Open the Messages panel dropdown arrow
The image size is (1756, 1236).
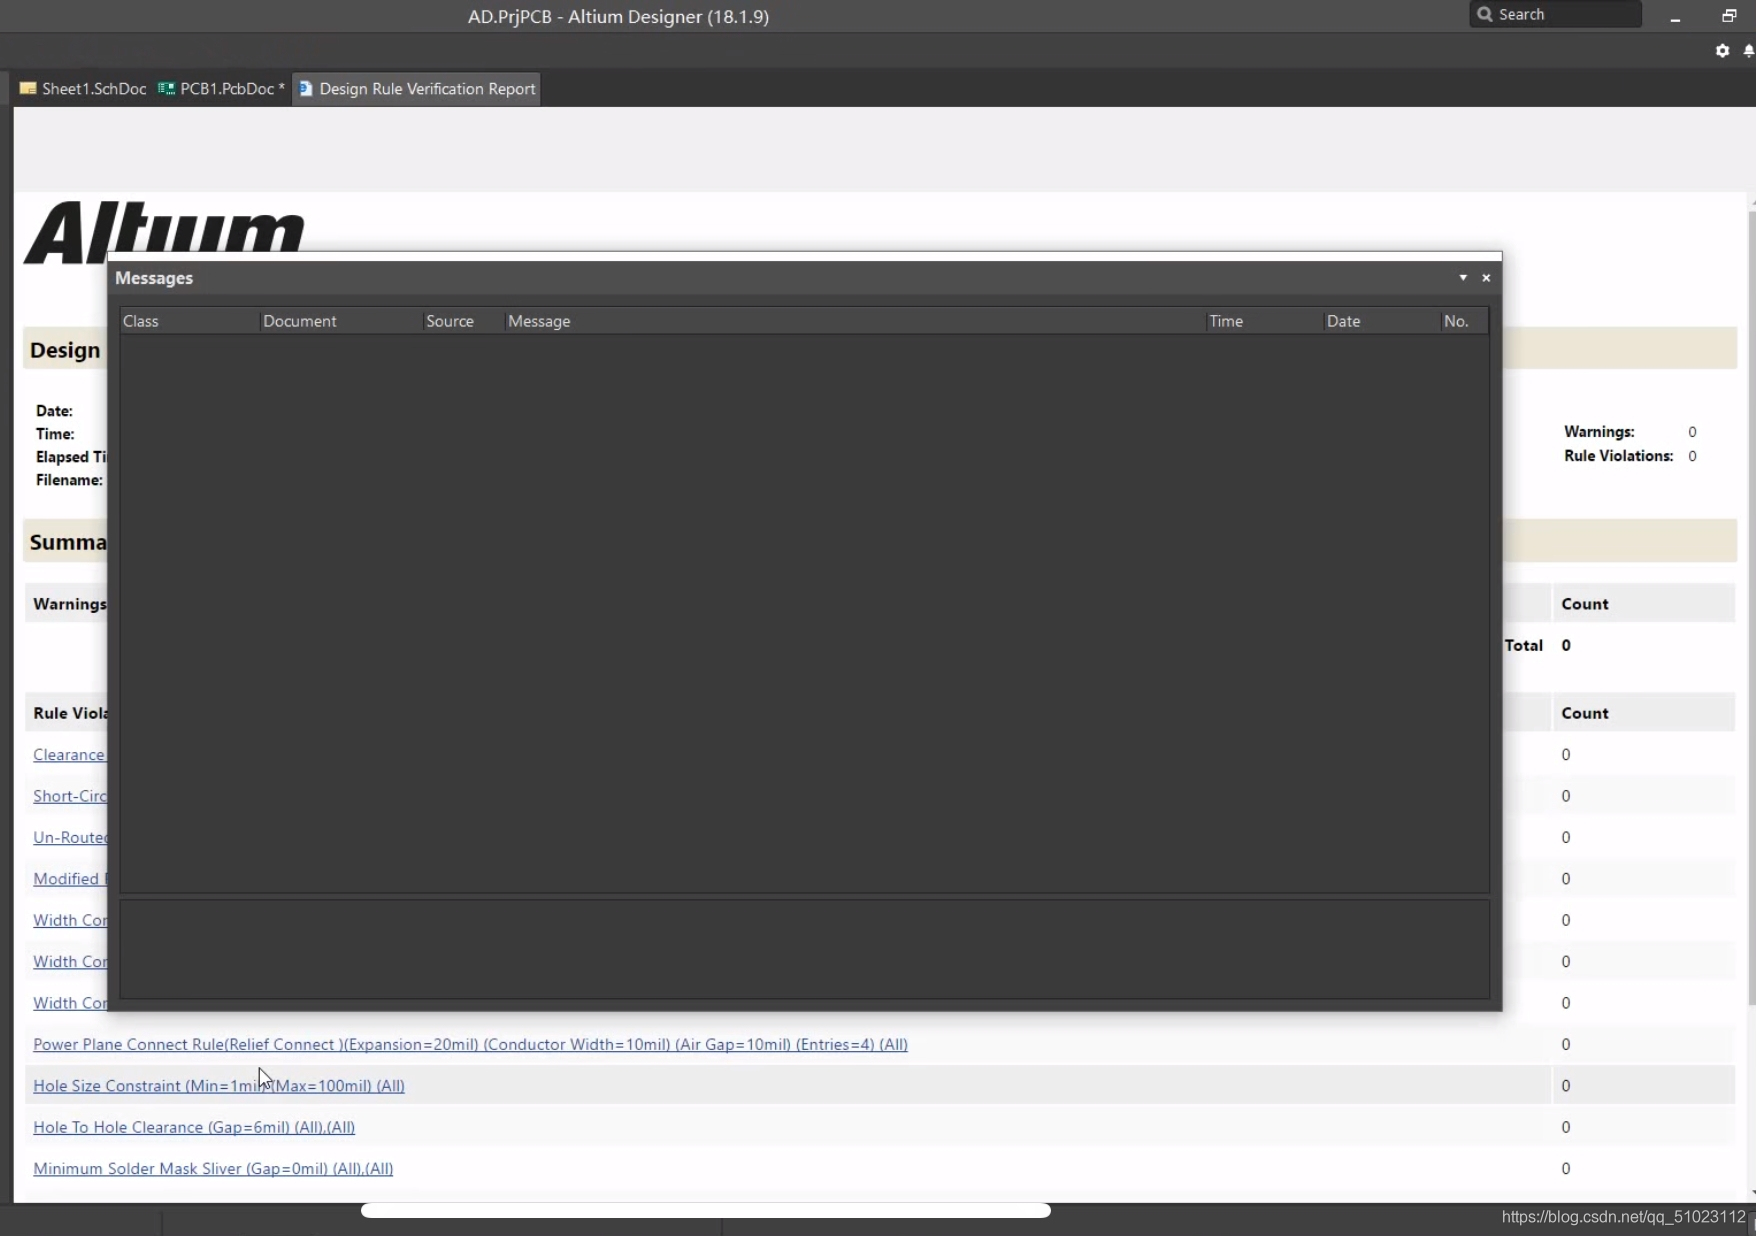click(x=1463, y=278)
